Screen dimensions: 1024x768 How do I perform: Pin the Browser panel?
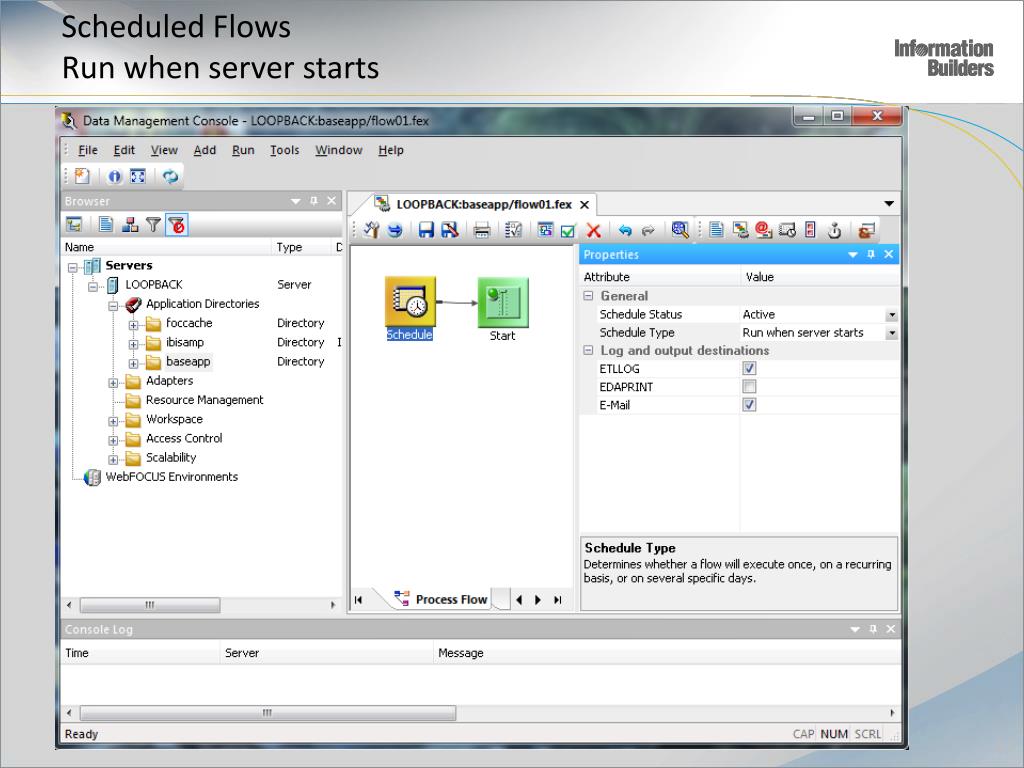[x=314, y=200]
